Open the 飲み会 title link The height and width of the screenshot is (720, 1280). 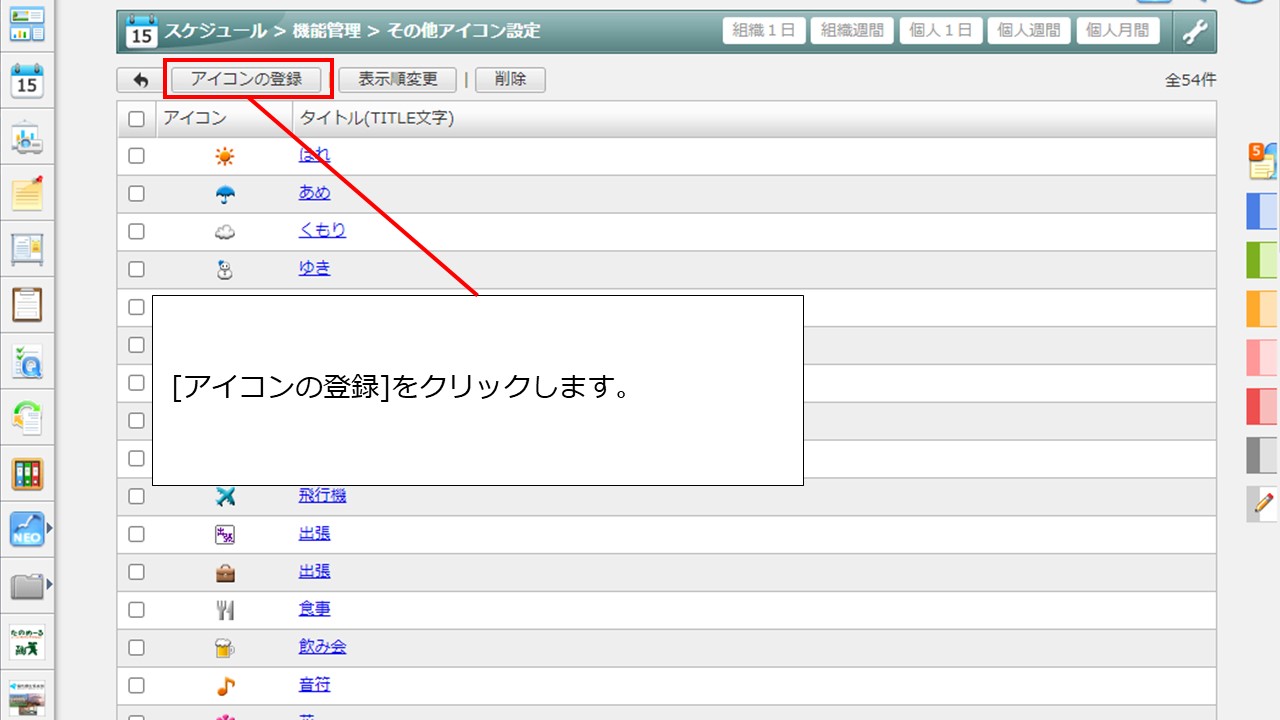coord(322,647)
